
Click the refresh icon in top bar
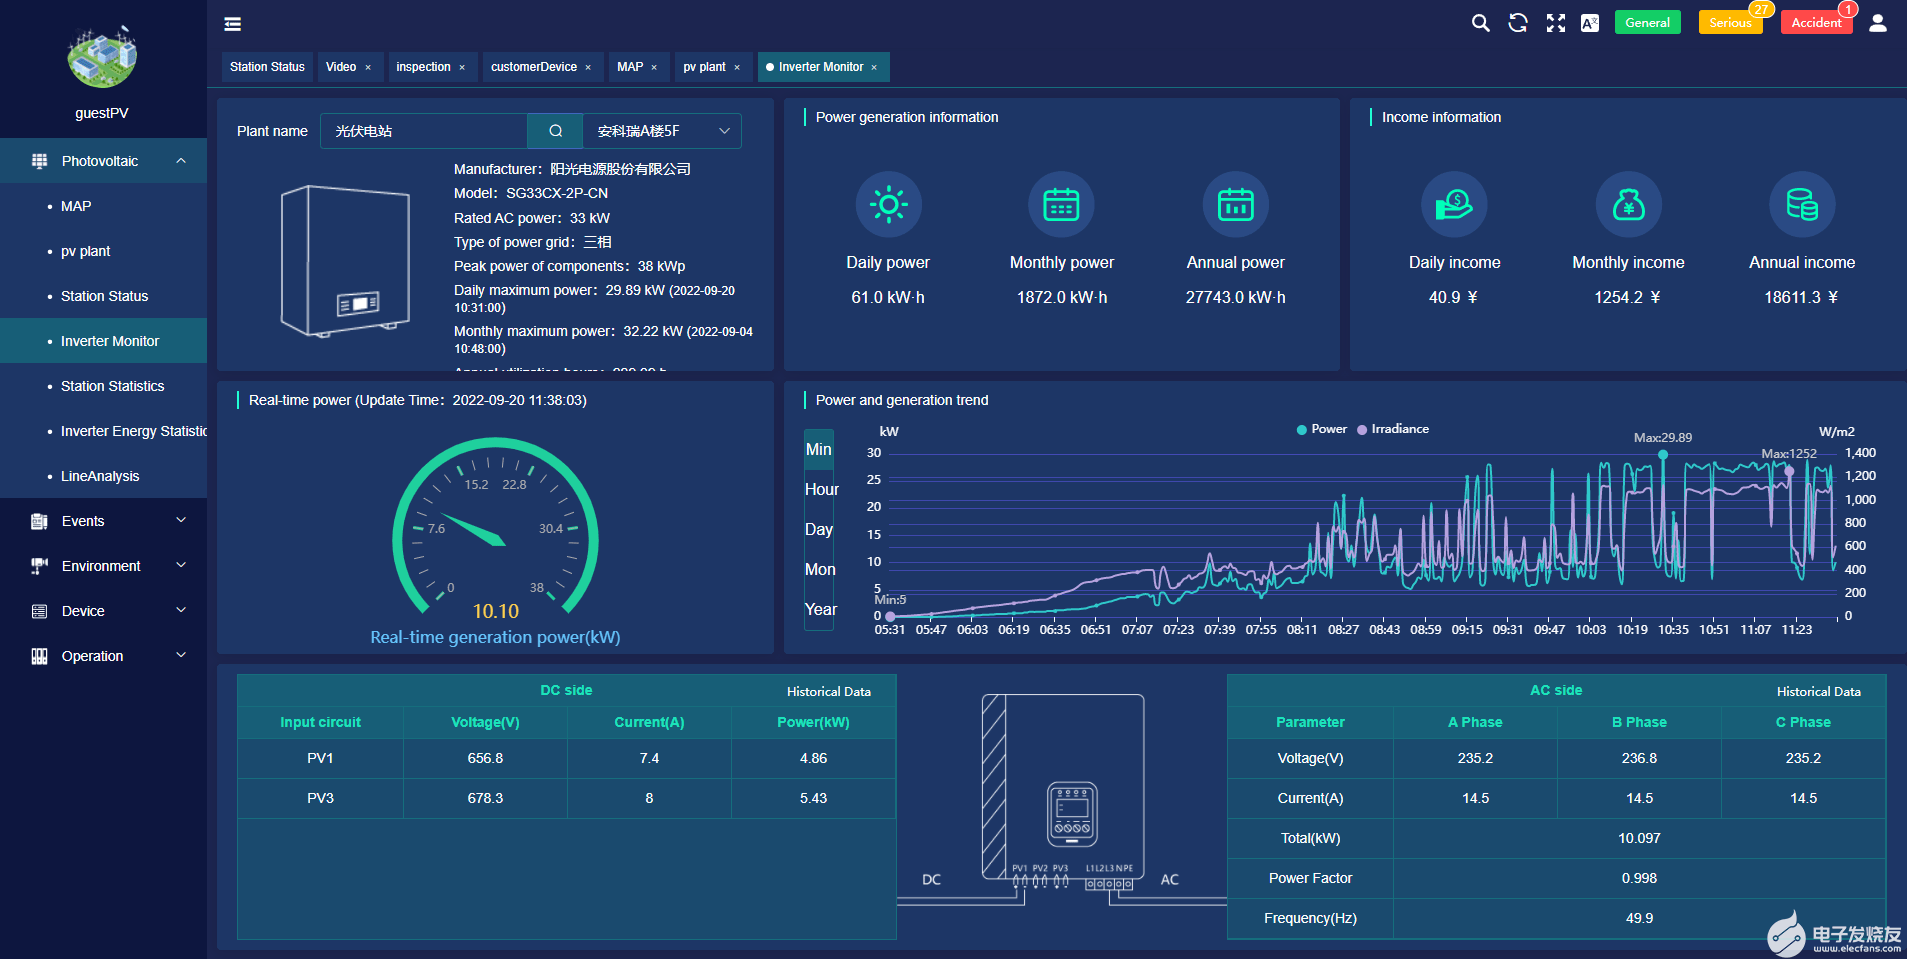tap(1518, 23)
